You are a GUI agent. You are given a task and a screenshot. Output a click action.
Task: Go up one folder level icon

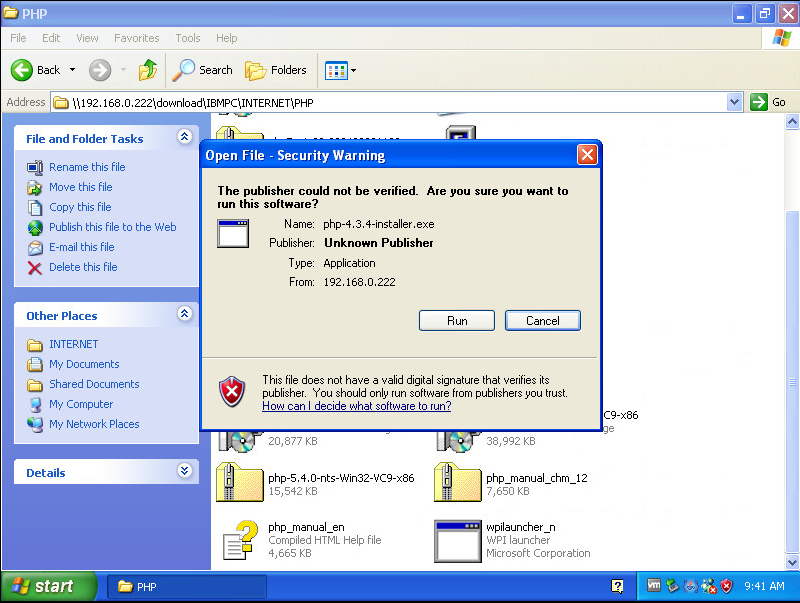point(147,70)
